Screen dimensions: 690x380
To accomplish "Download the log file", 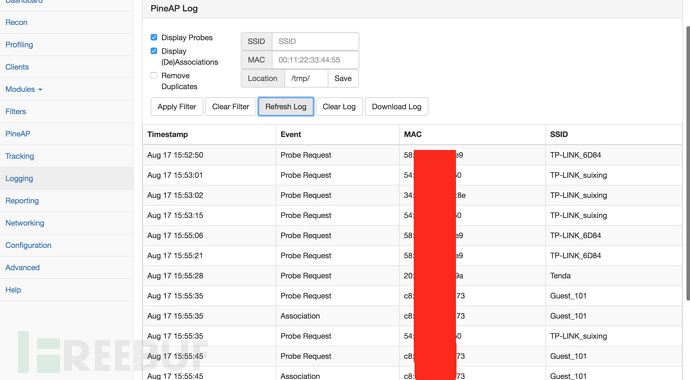I will pos(396,106).
